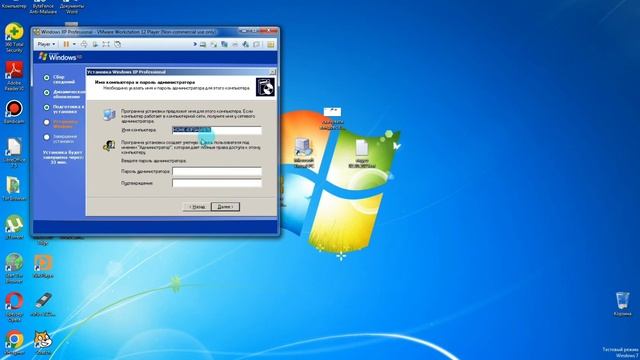Image resolution: width=640 pixels, height=360 pixels.
Task: Click the password confirmation field
Action: click(217, 183)
